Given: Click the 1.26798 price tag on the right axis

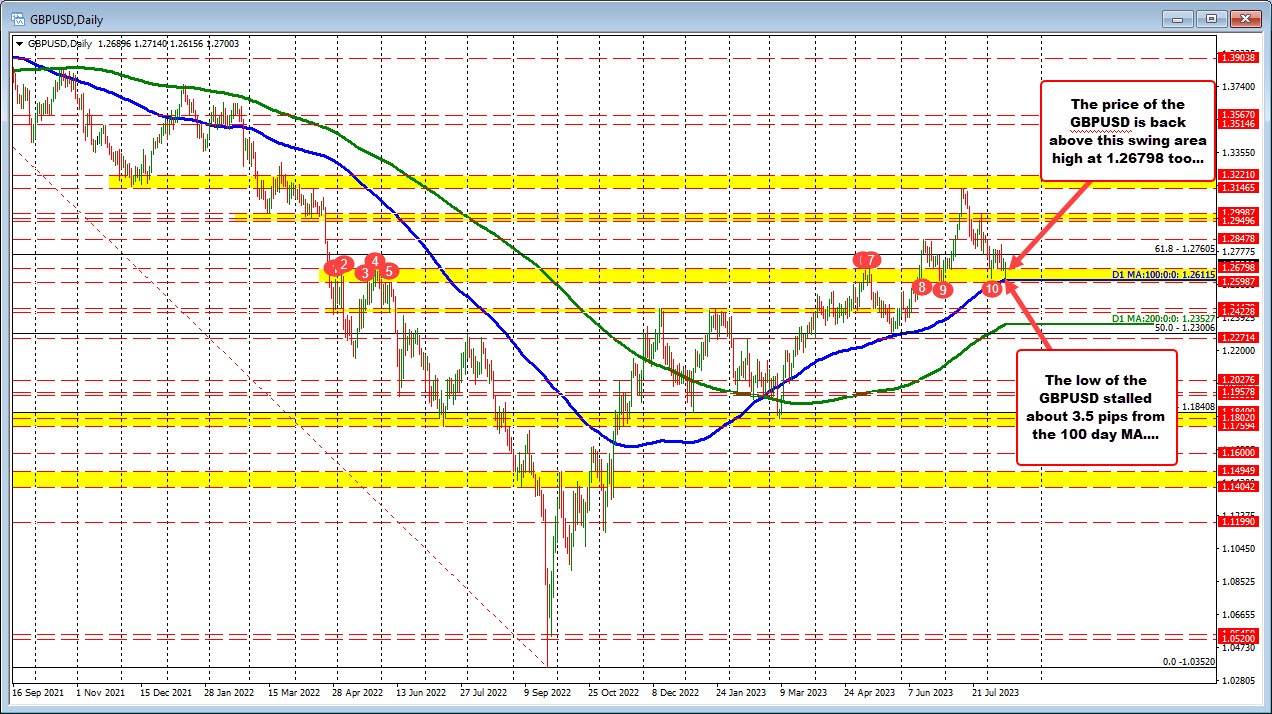Looking at the screenshot, I should point(1240,267).
